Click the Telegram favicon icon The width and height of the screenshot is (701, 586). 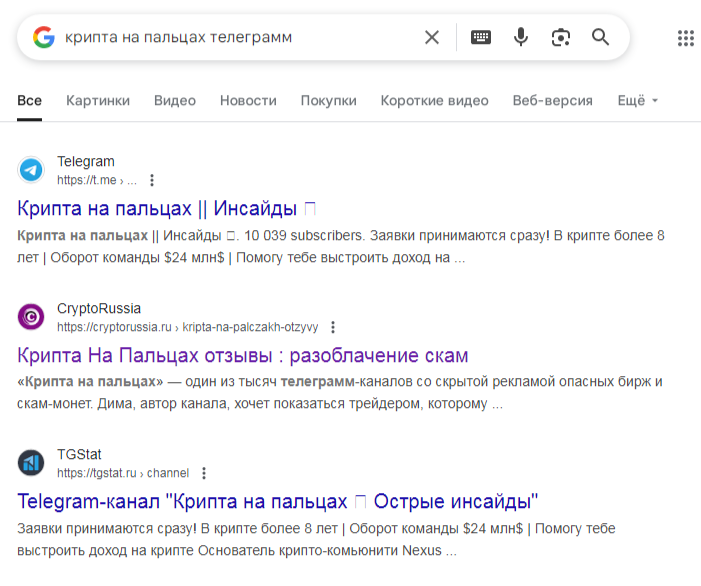[x=31, y=170]
